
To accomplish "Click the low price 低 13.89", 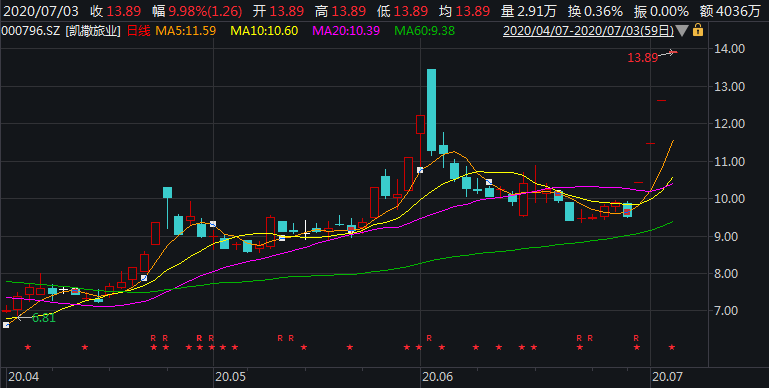I will pos(402,11).
